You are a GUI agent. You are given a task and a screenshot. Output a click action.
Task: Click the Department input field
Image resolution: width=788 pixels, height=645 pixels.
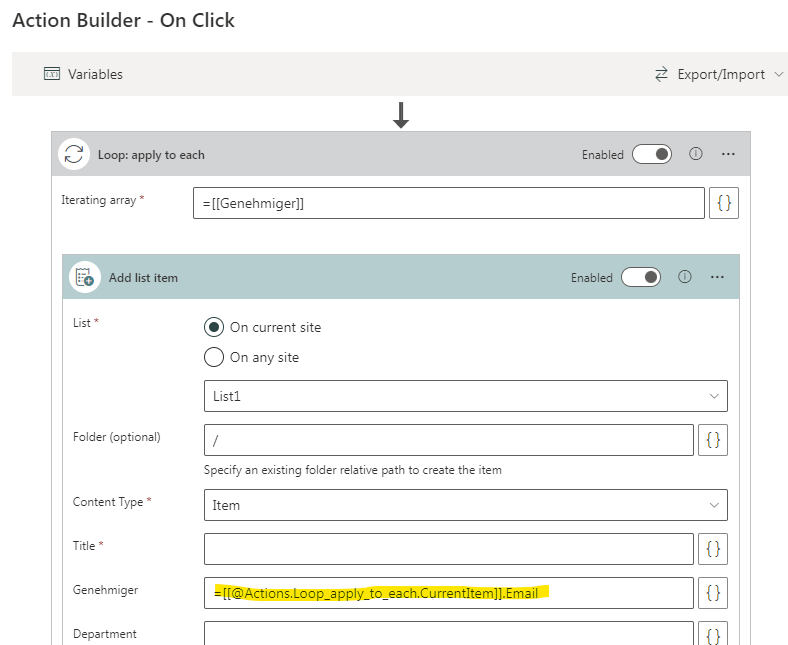448,634
